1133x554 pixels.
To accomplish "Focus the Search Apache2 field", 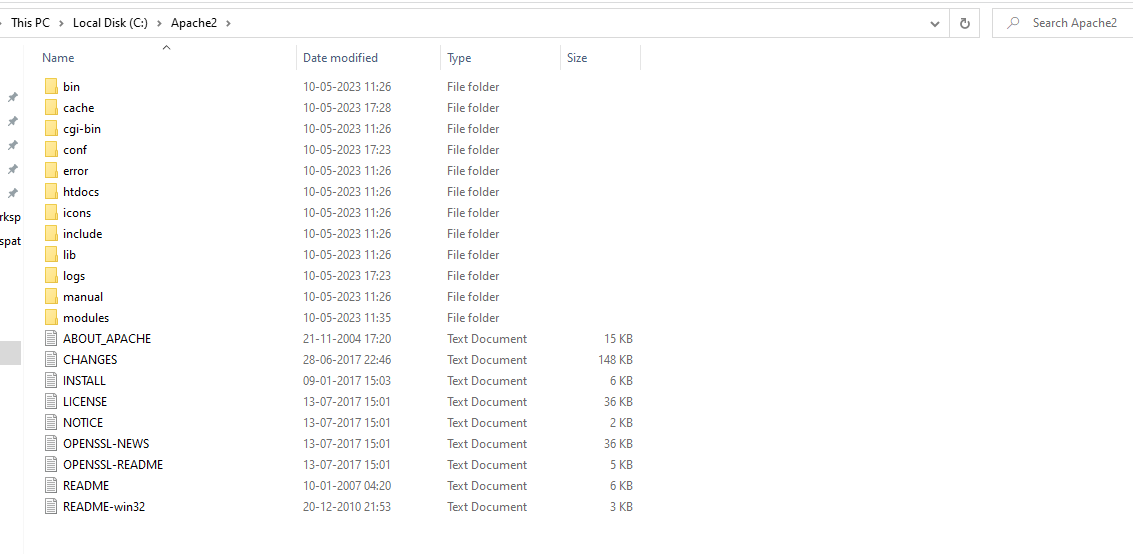I will [x=1074, y=23].
